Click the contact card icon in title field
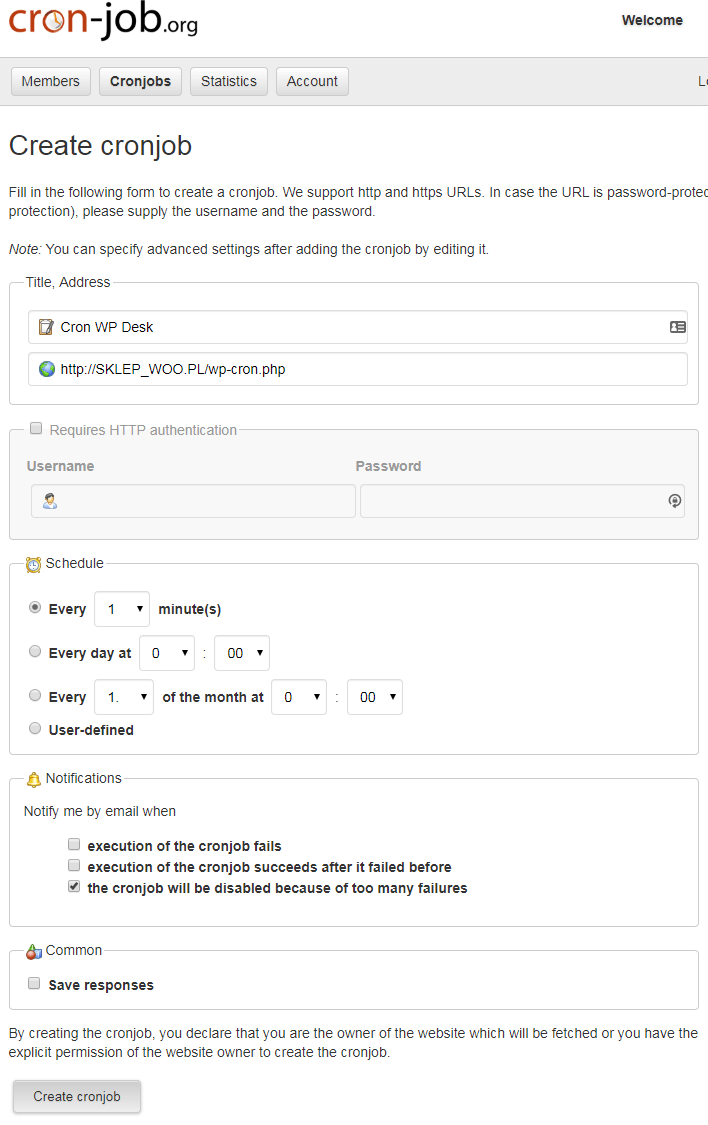 [x=677, y=327]
